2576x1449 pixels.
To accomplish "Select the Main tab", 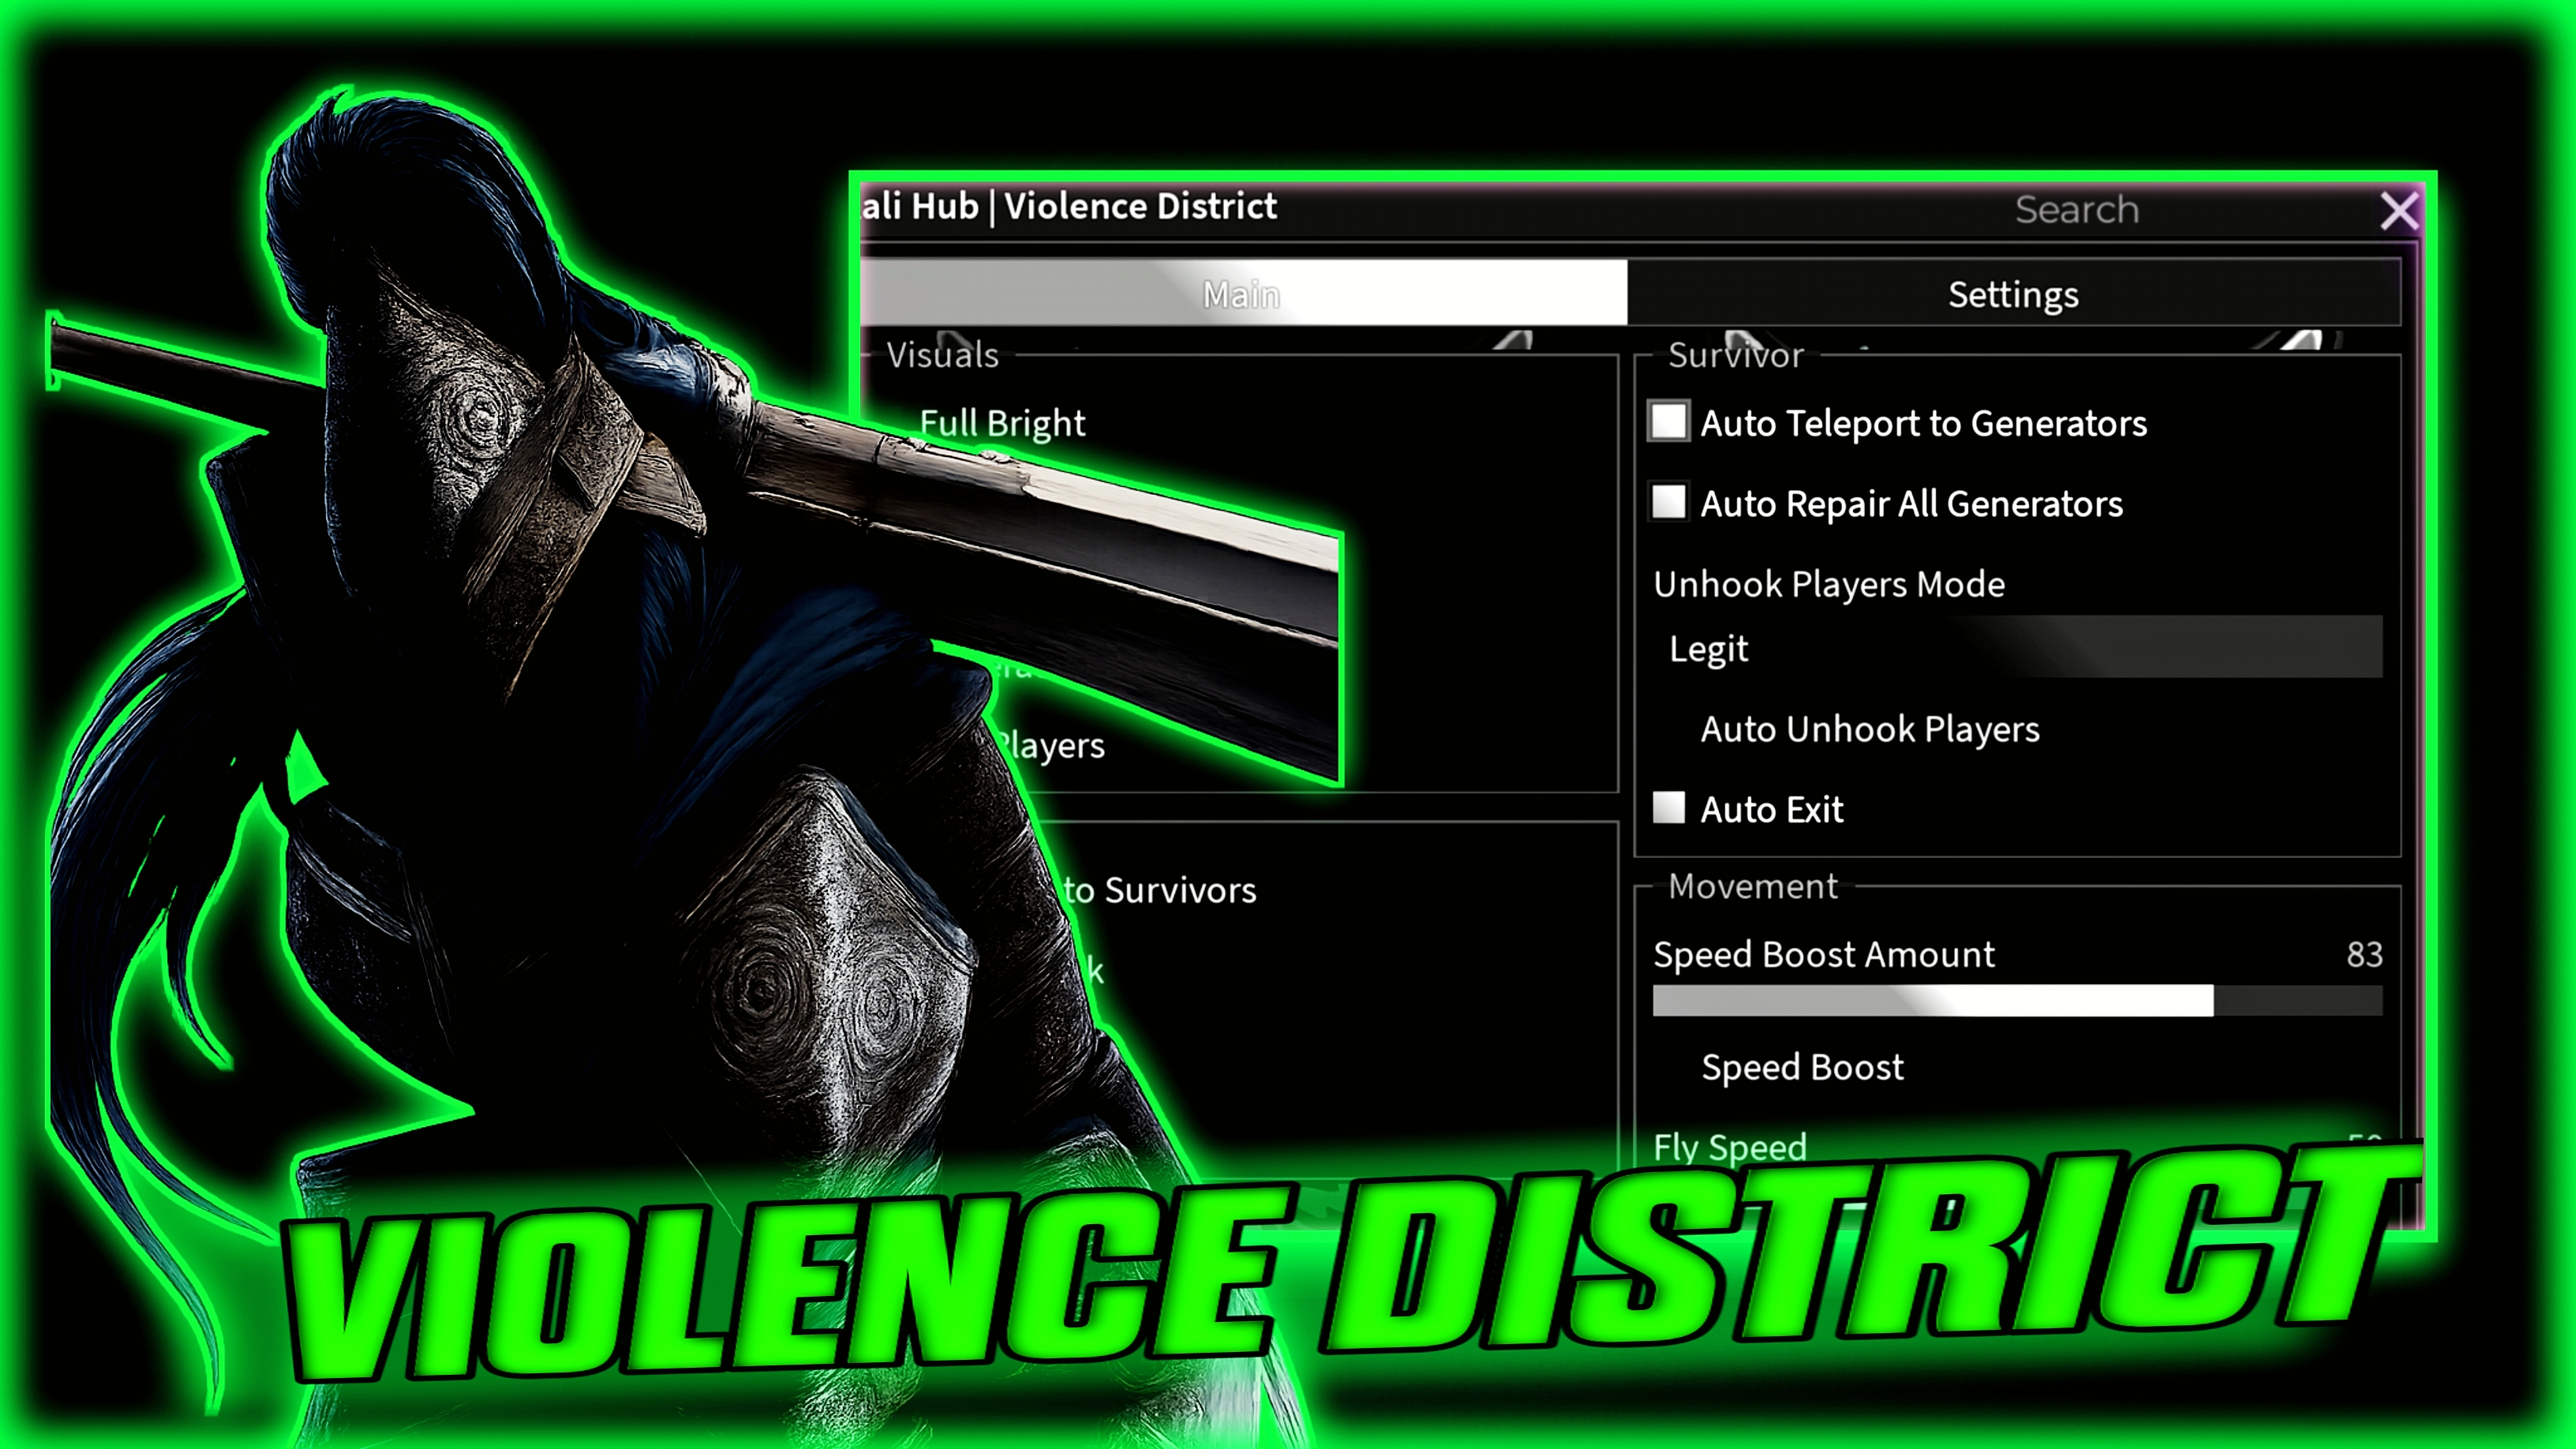I will tap(1243, 294).
